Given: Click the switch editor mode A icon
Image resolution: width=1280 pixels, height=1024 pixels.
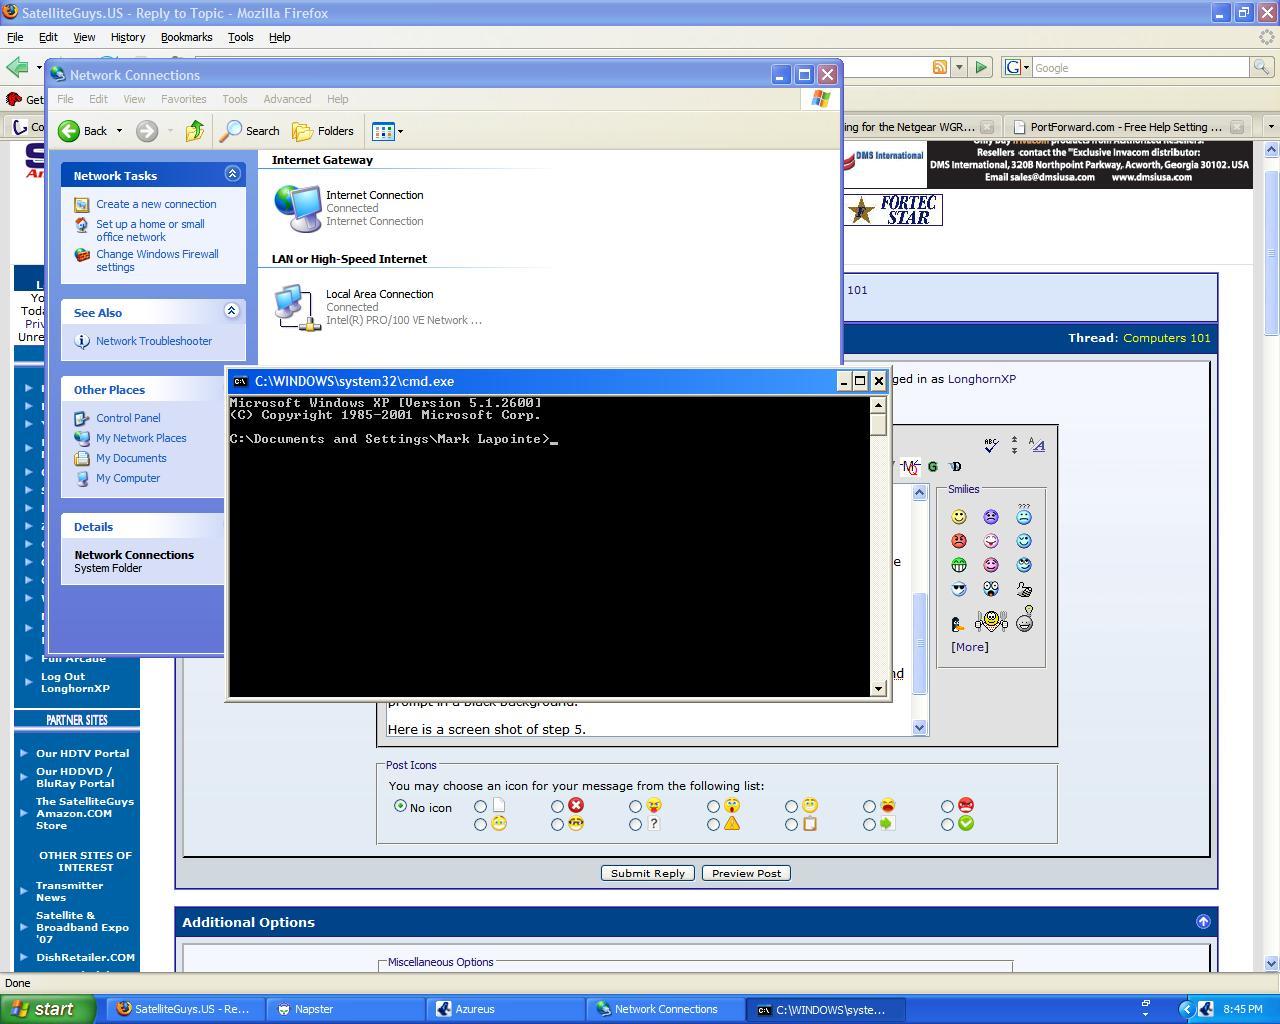Looking at the screenshot, I should (1037, 445).
